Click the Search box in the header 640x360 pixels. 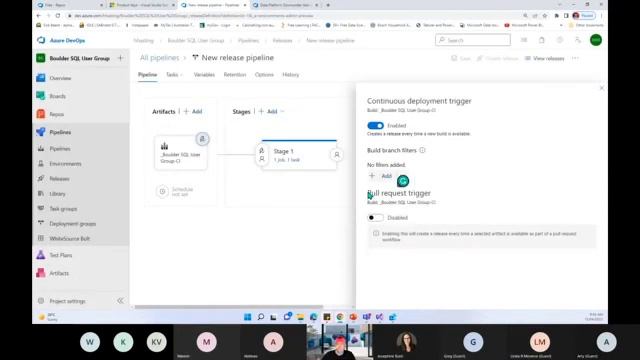pyautogui.click(x=473, y=40)
